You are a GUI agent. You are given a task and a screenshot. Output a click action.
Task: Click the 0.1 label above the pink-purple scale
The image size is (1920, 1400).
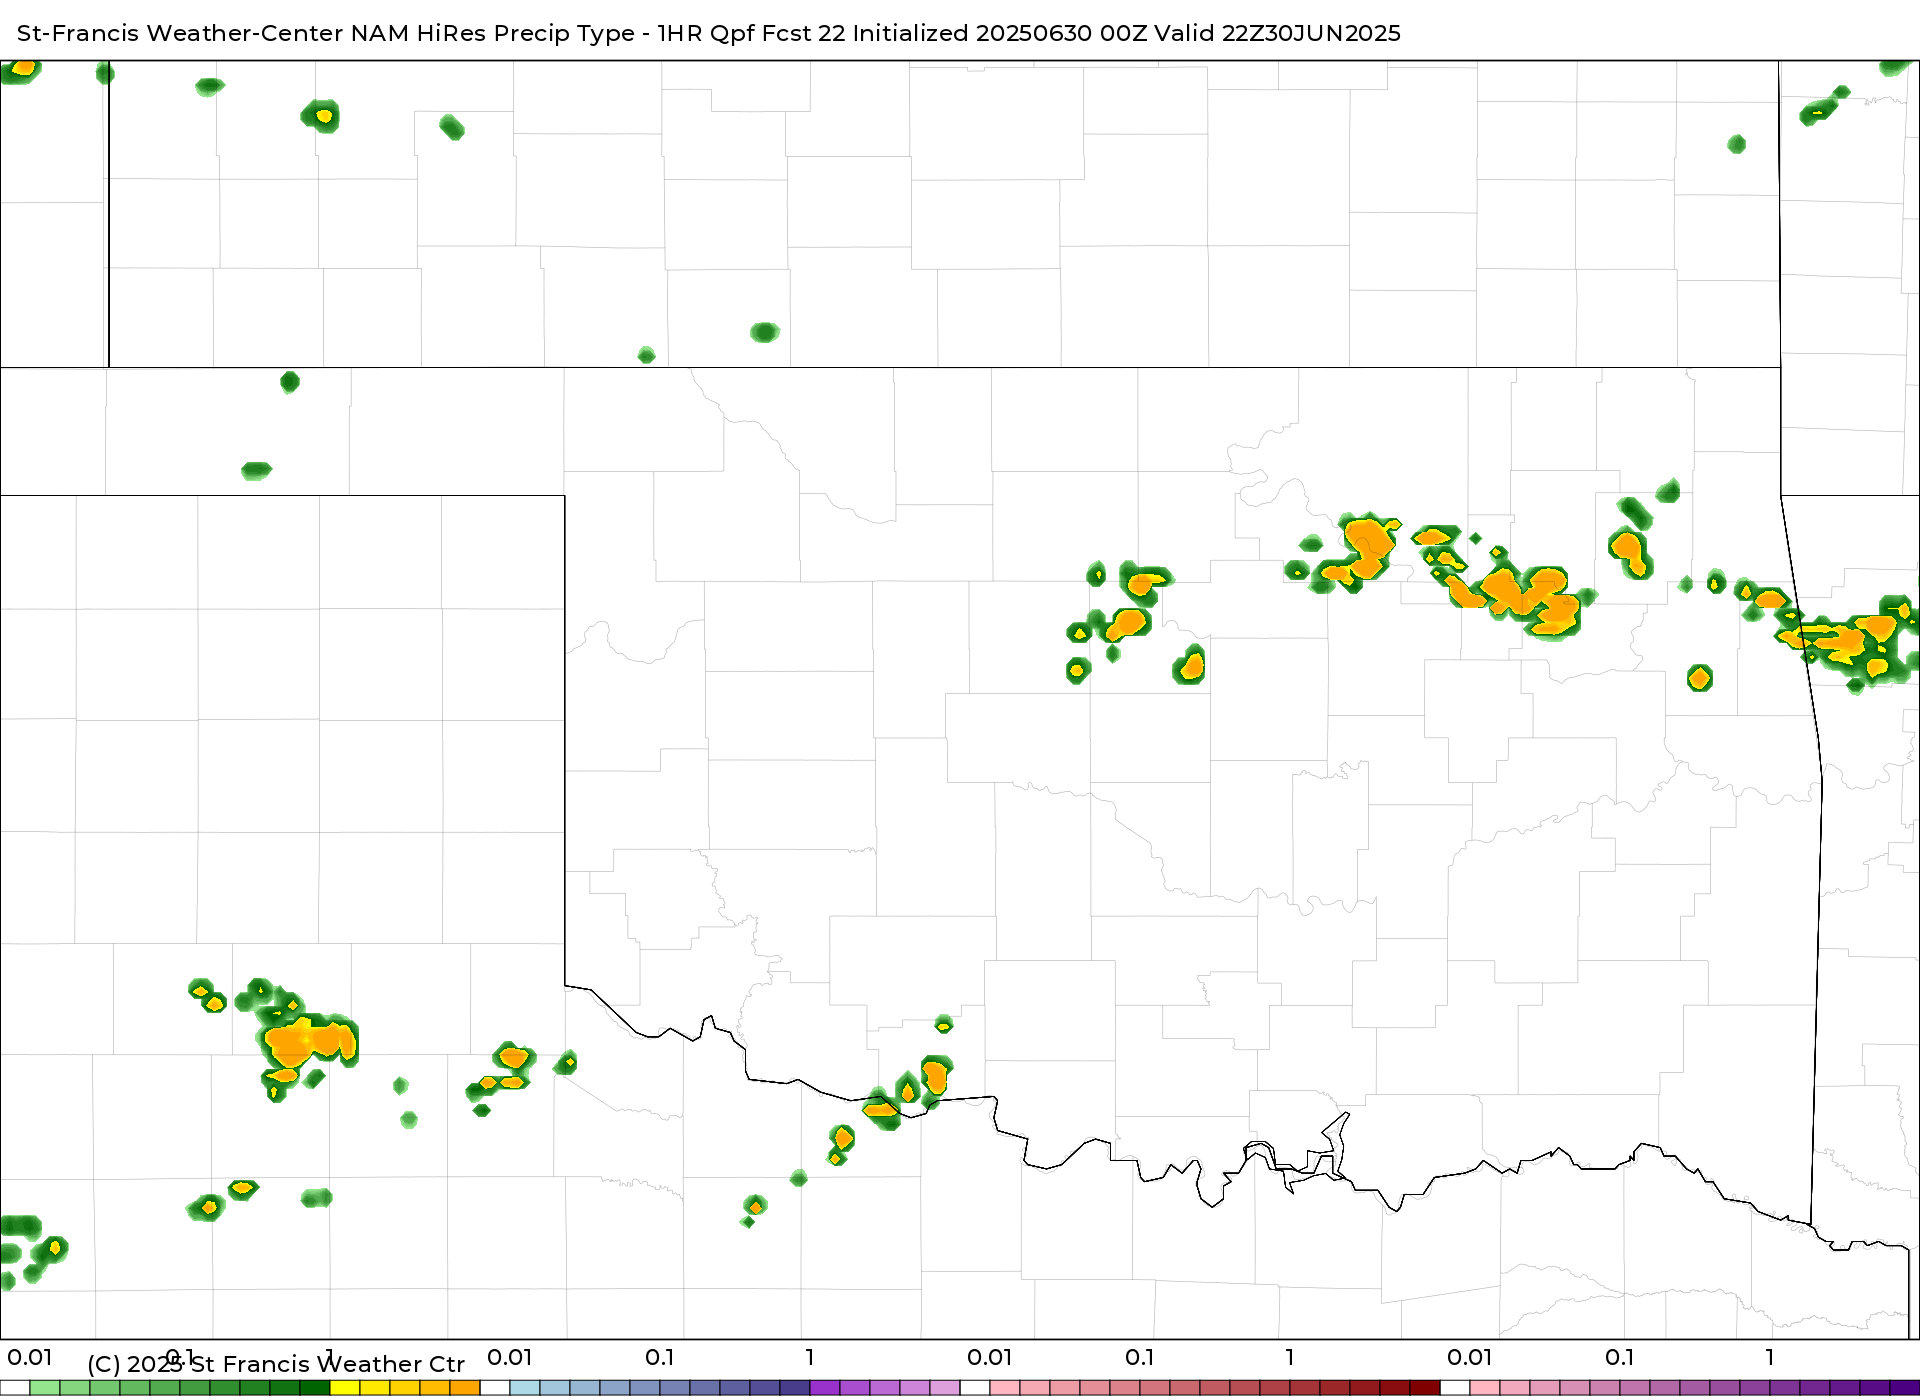click(x=1620, y=1357)
